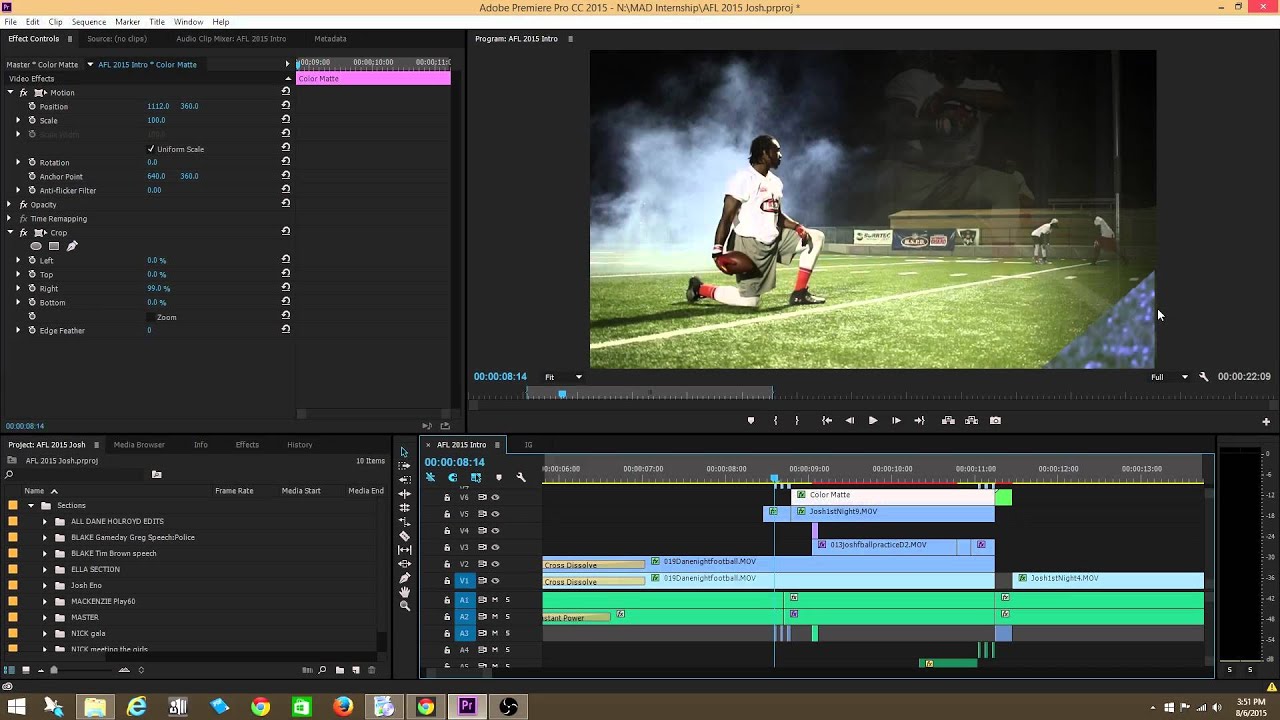Image resolution: width=1280 pixels, height=720 pixels.
Task: Reset Position parameter
Action: click(x=286, y=106)
